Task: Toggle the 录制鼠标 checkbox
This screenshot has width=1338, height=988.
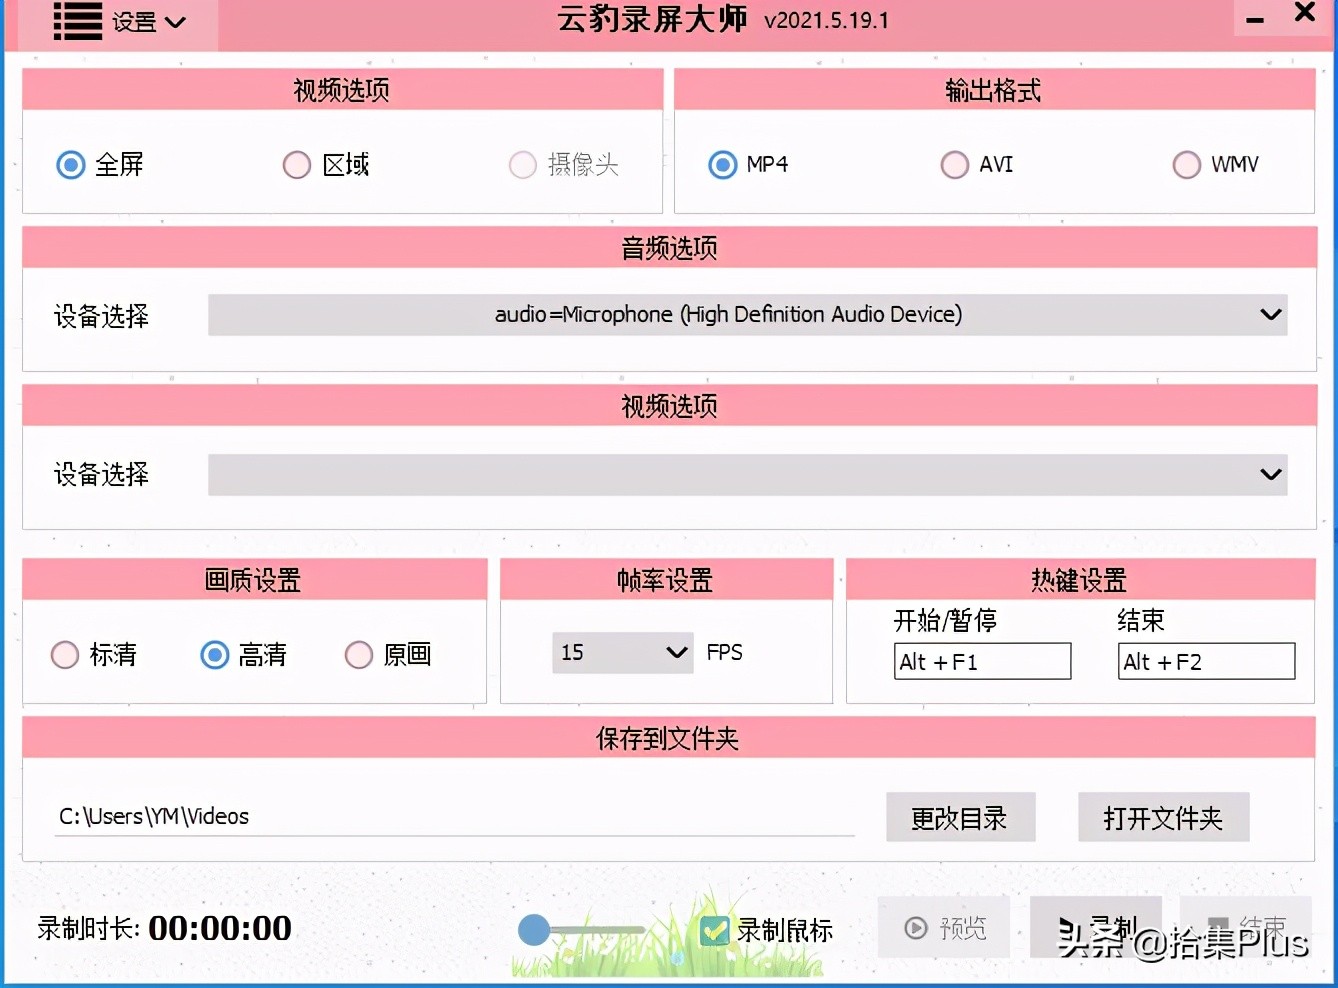Action: (x=714, y=930)
